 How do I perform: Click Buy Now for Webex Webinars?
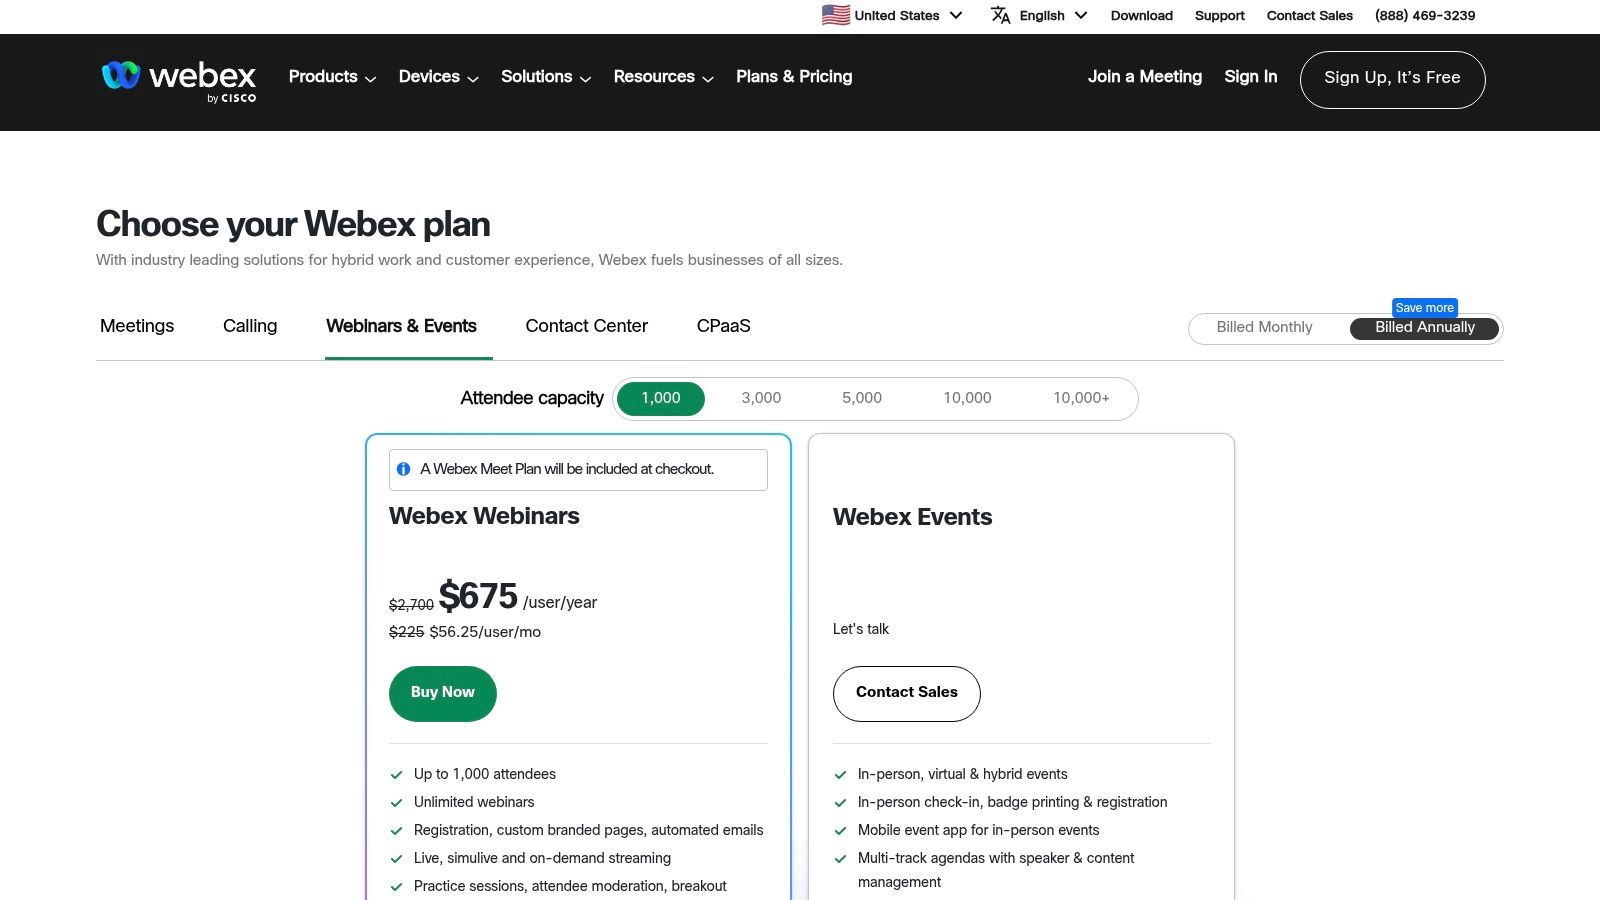point(442,692)
